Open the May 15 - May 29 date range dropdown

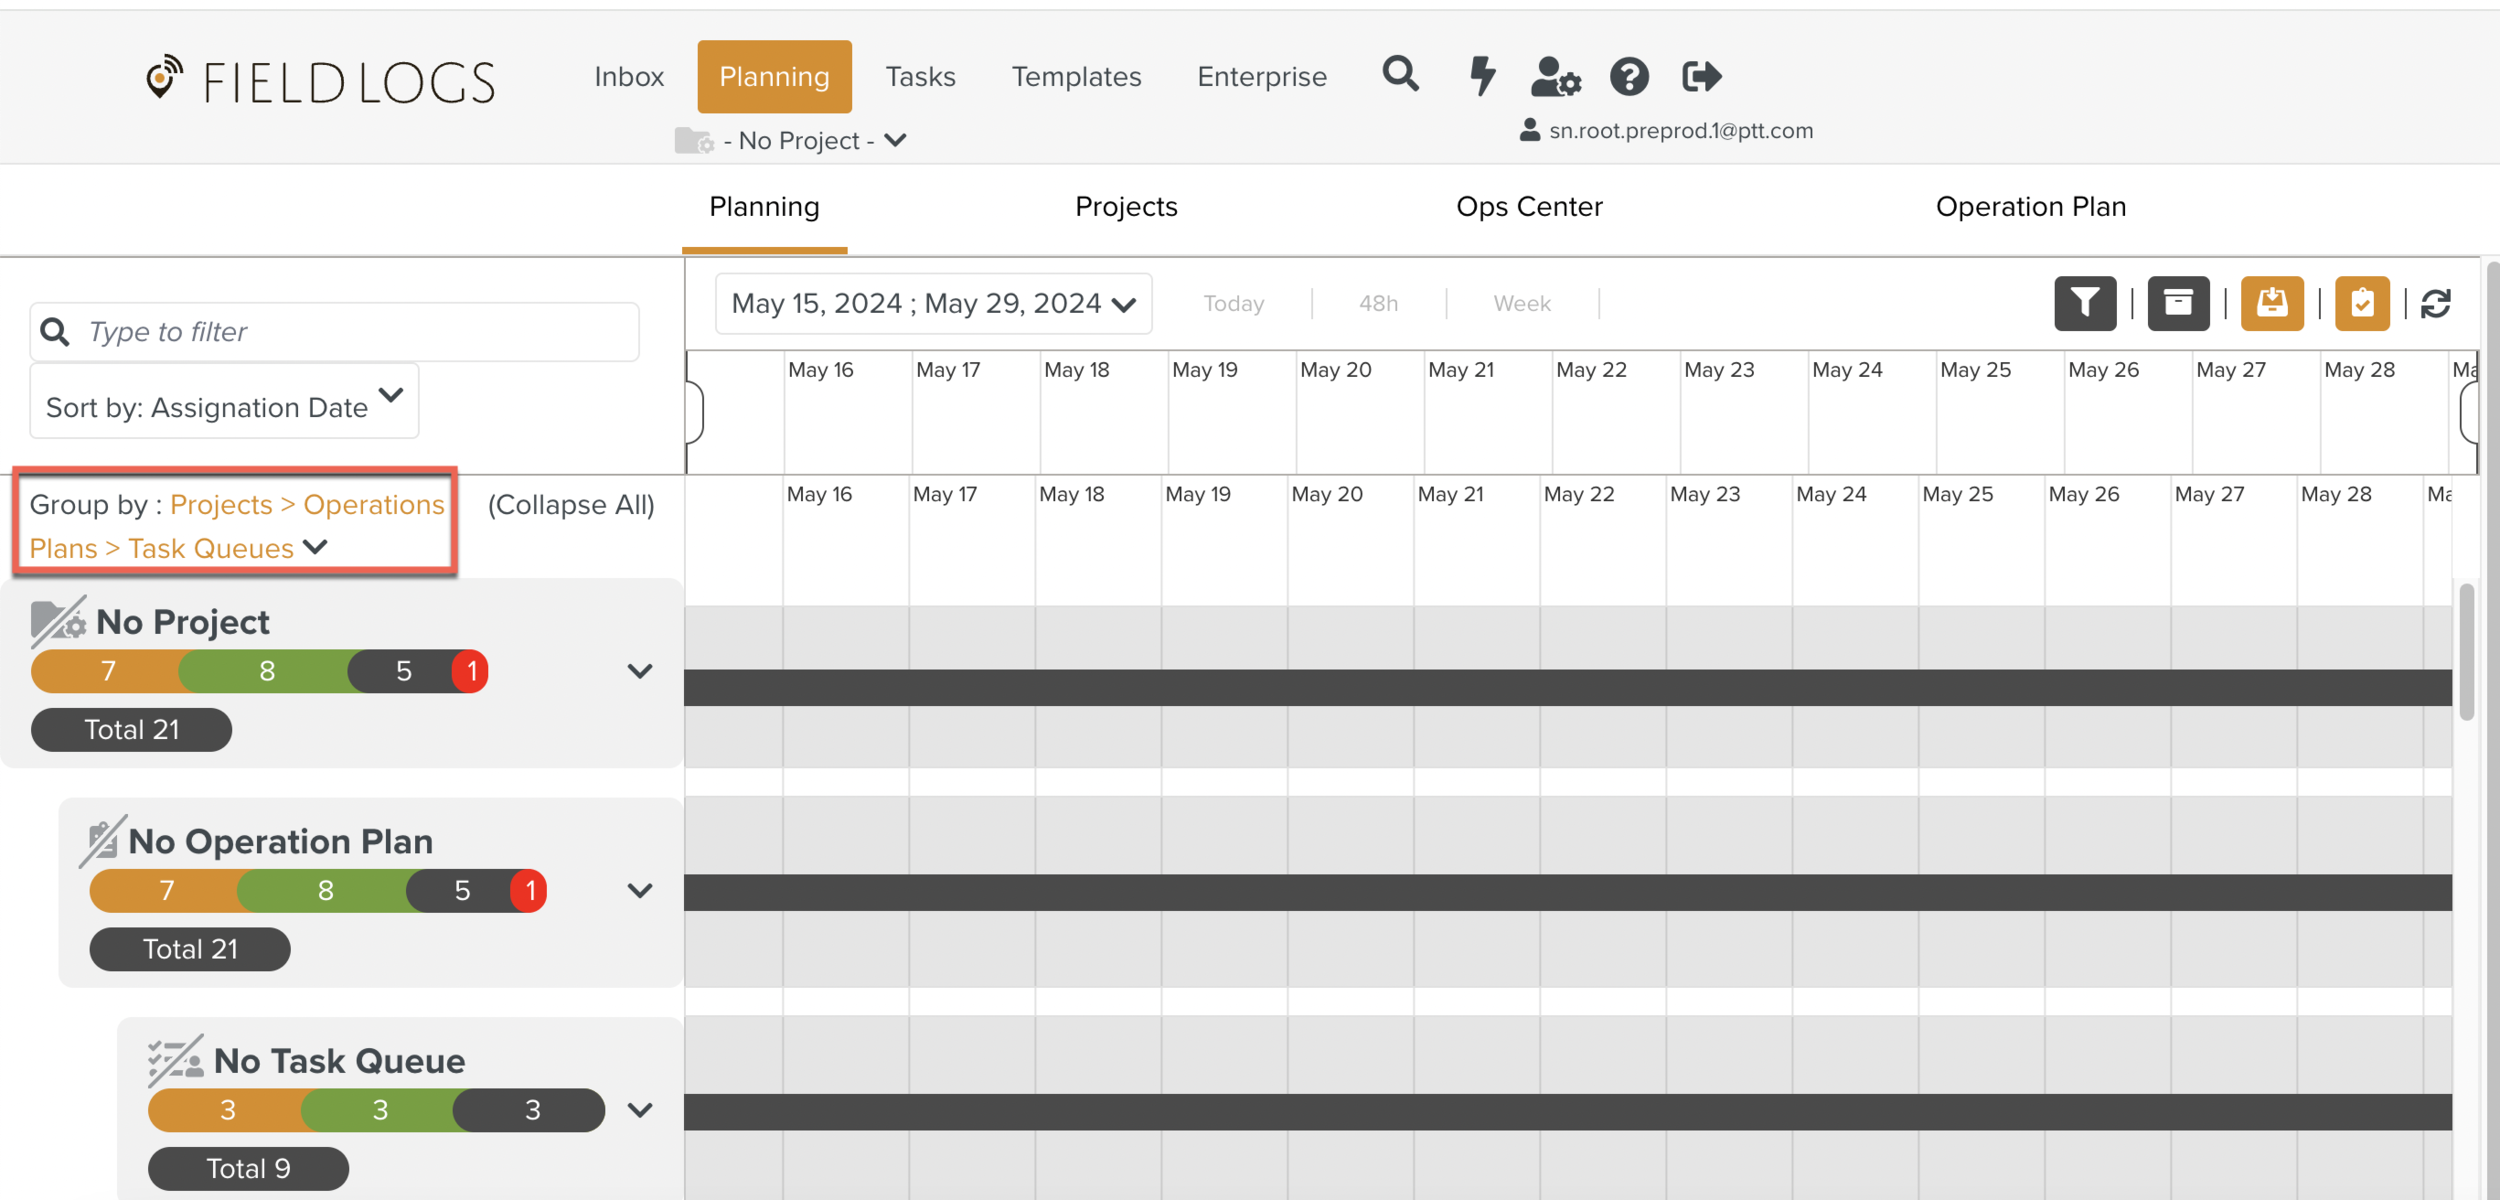click(932, 303)
